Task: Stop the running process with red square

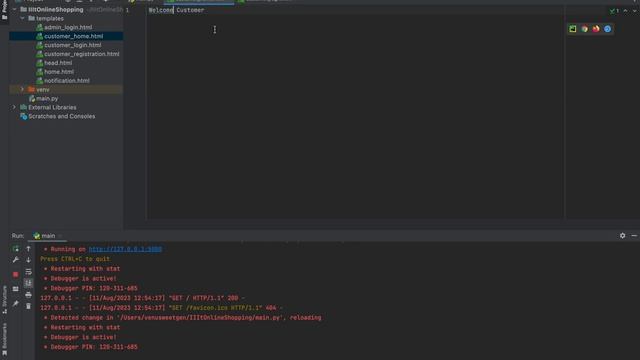Action: (16, 274)
